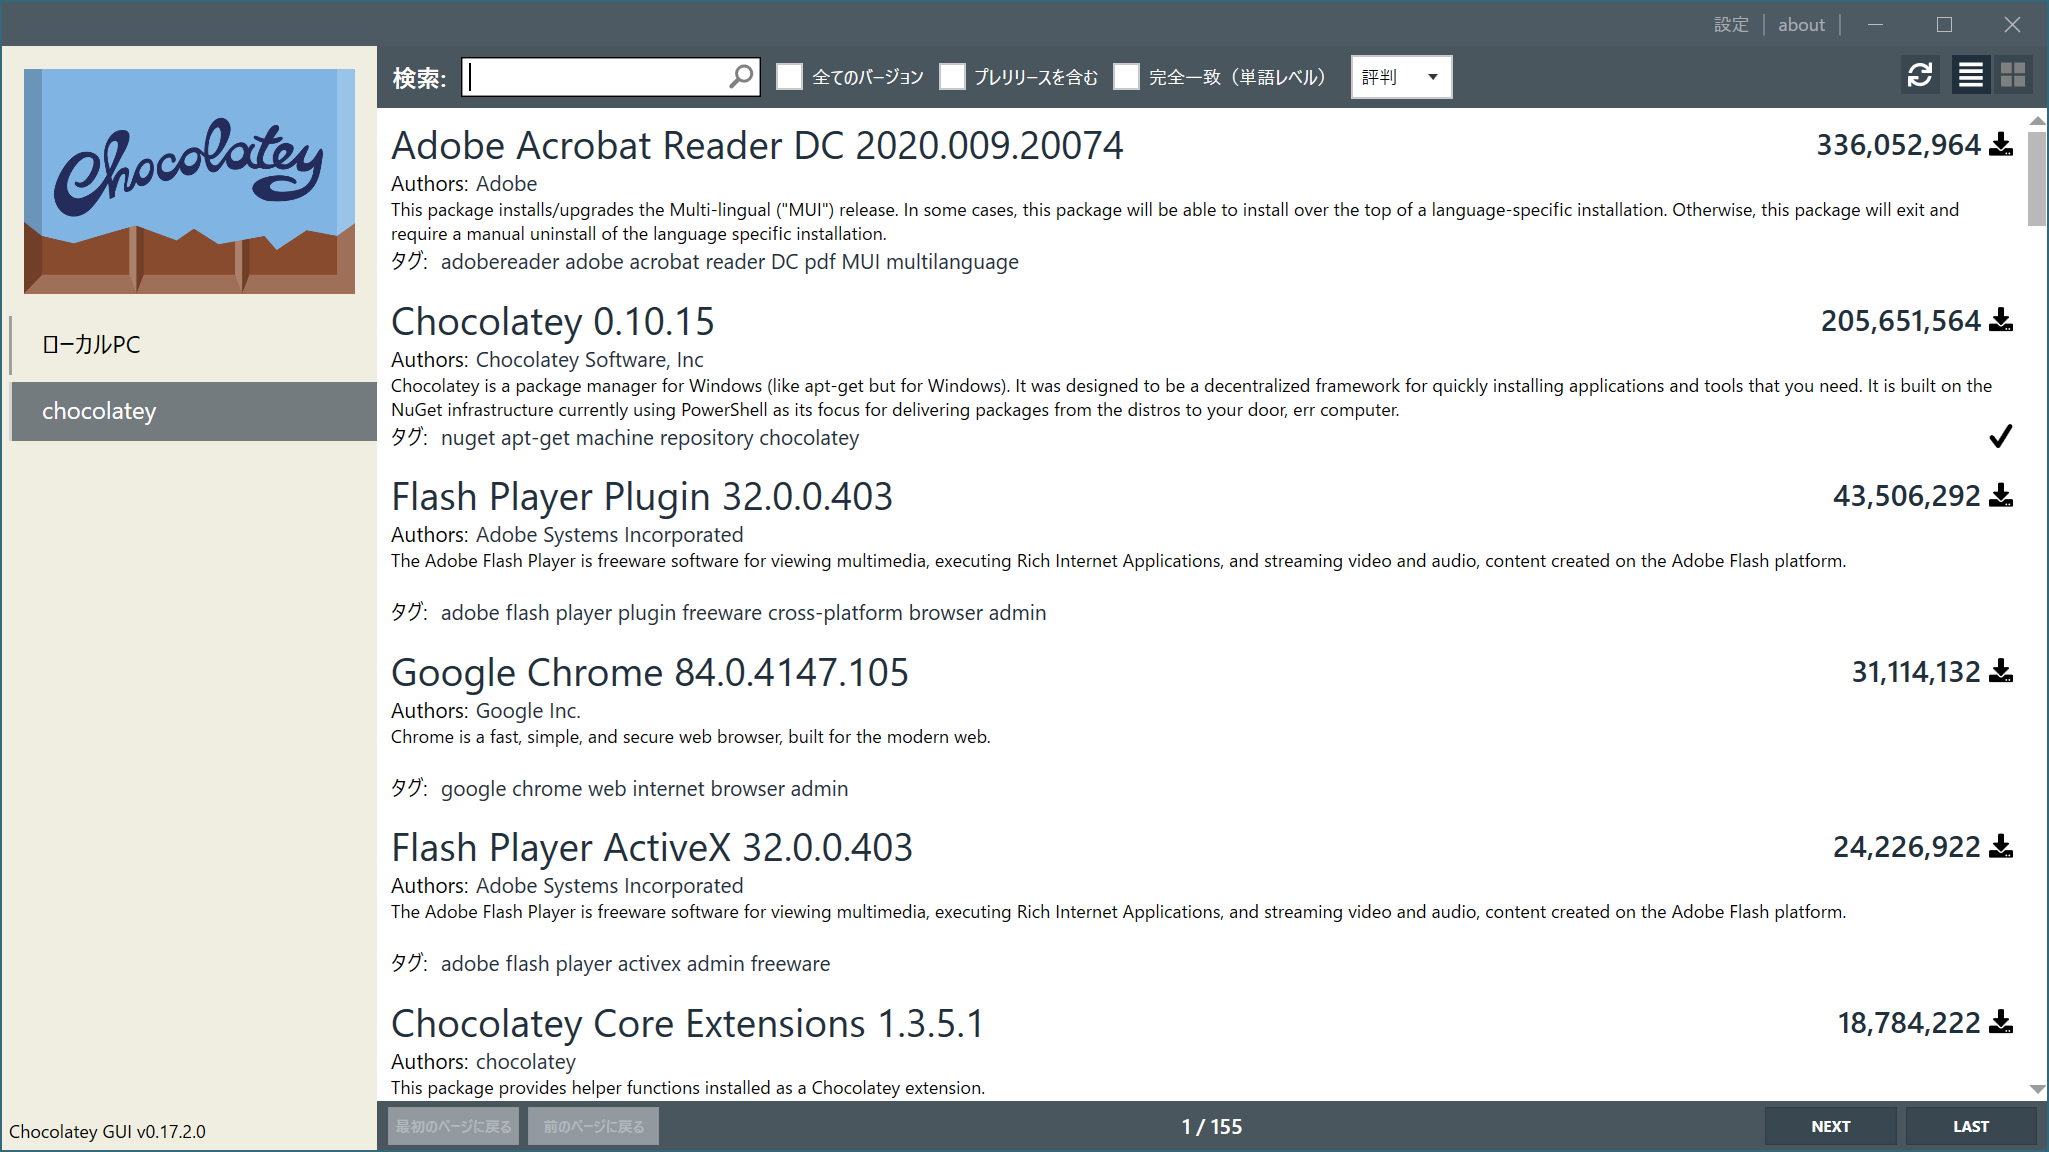2049x1152 pixels.
Task: Click 前のページに戻る button
Action: coord(593,1126)
